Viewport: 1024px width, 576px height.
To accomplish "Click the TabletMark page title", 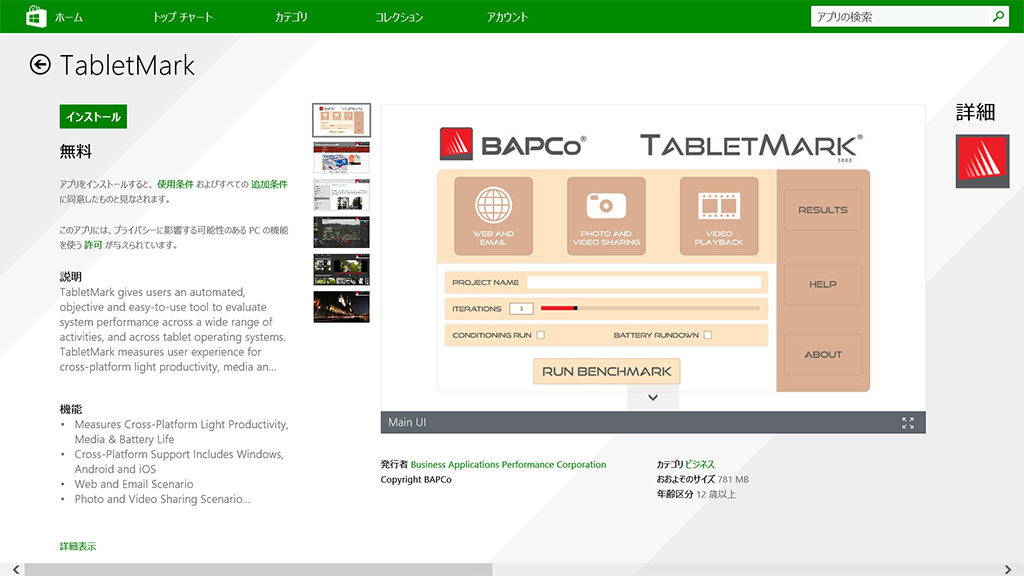I will click(127, 65).
